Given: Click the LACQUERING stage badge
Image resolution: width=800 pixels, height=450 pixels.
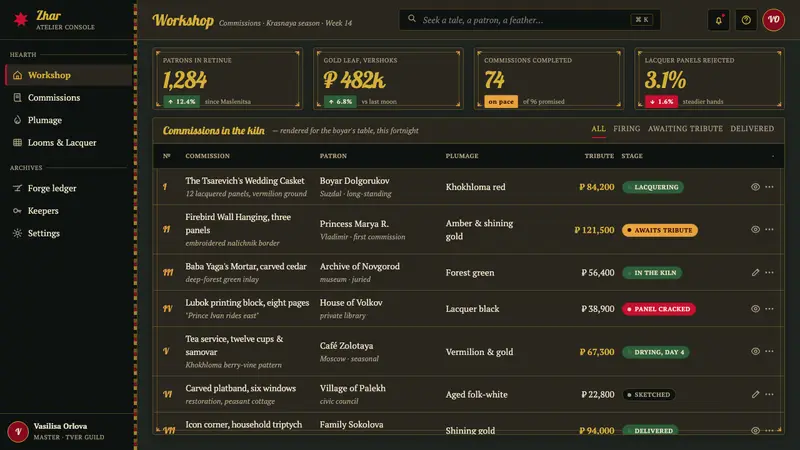Looking at the screenshot, I should pos(653,187).
